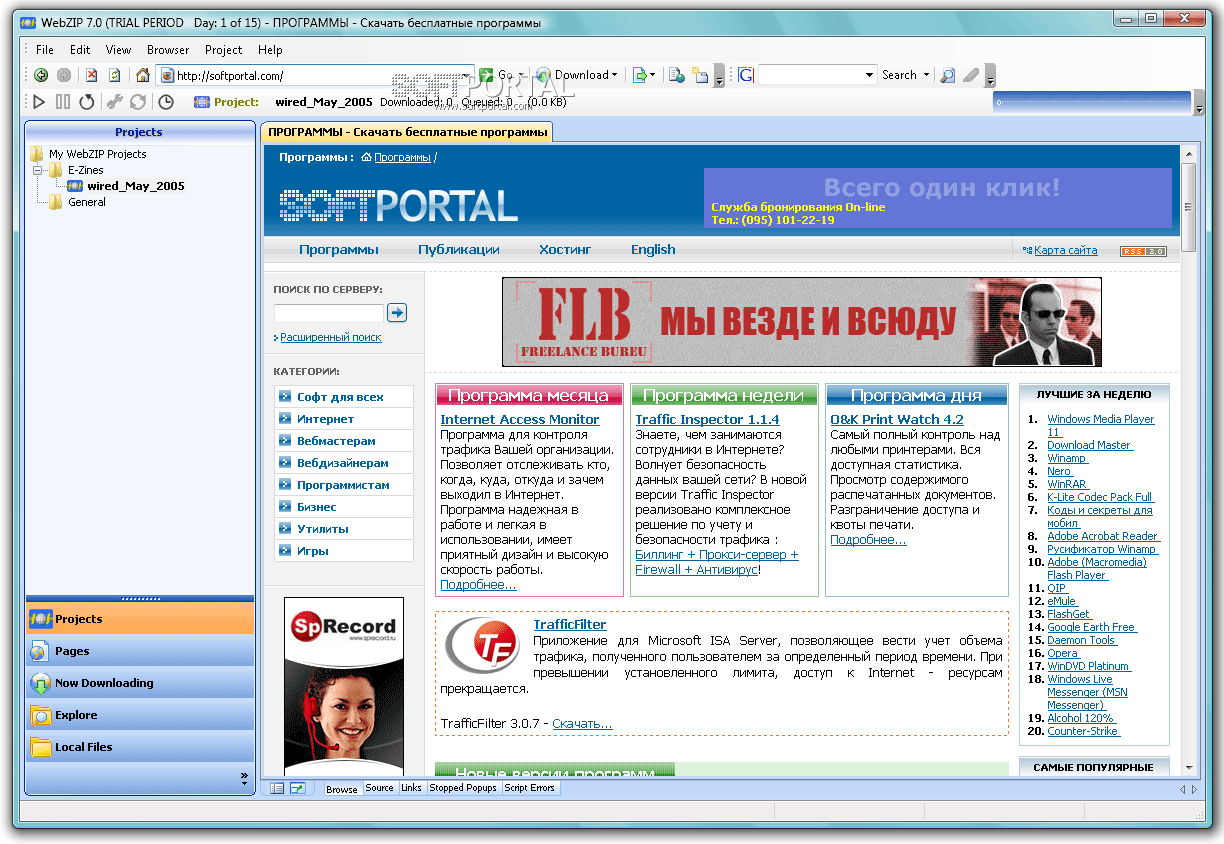Click the Restart circular arrow icon
1224x844 pixels.
pyautogui.click(x=87, y=101)
